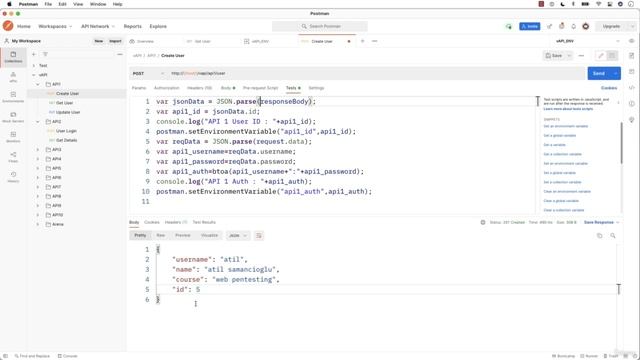This screenshot has width=640, height=360.
Task: Open the Send button dropdown arrow
Action: pos(615,73)
